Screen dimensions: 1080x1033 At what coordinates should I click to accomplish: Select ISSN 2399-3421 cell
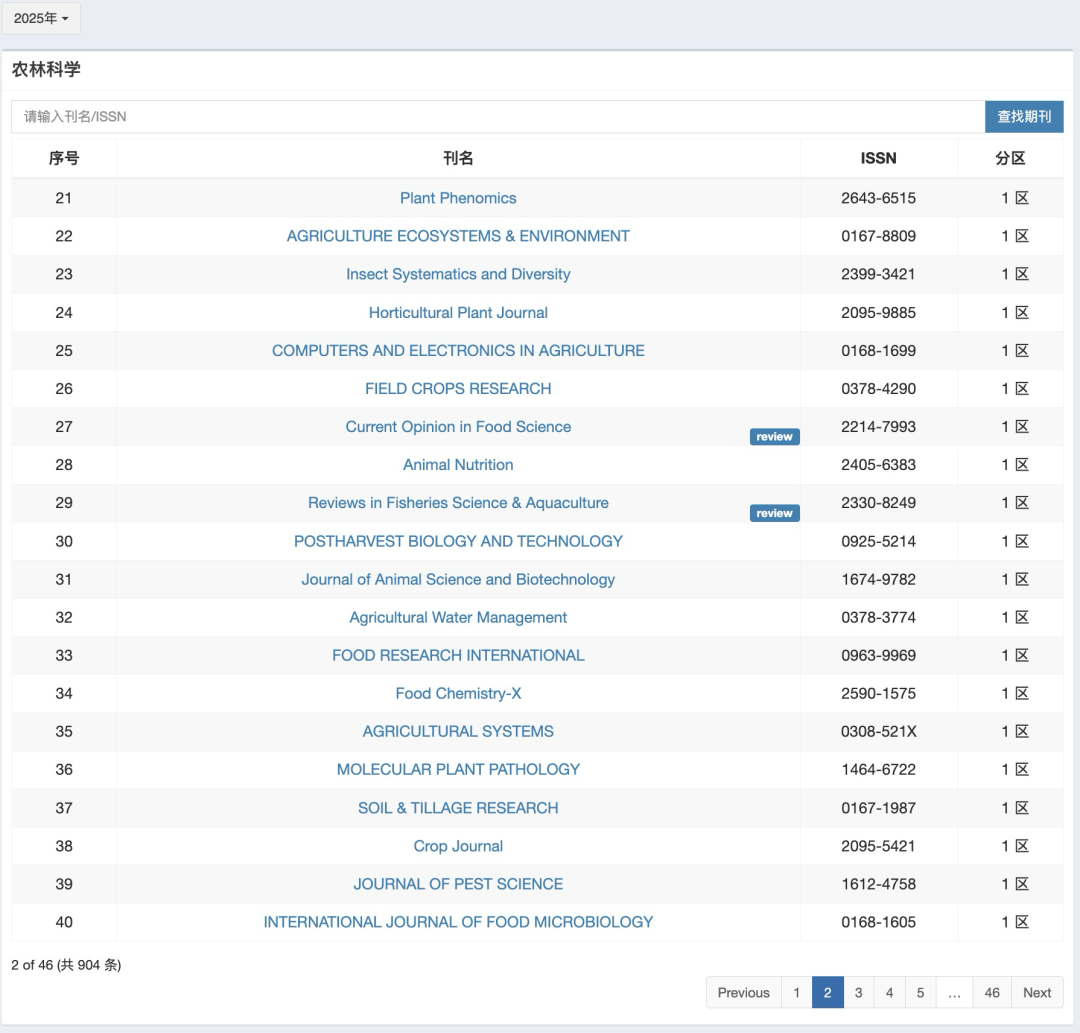878,274
